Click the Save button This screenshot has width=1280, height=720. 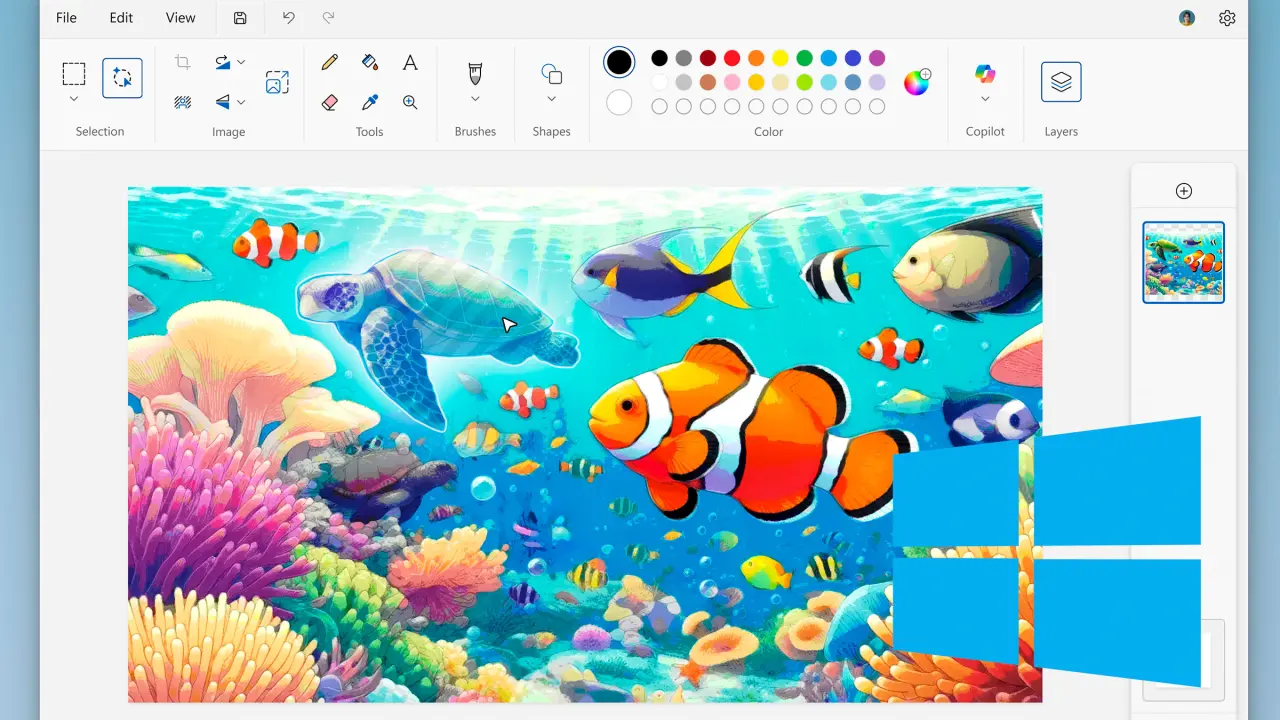pyautogui.click(x=240, y=18)
